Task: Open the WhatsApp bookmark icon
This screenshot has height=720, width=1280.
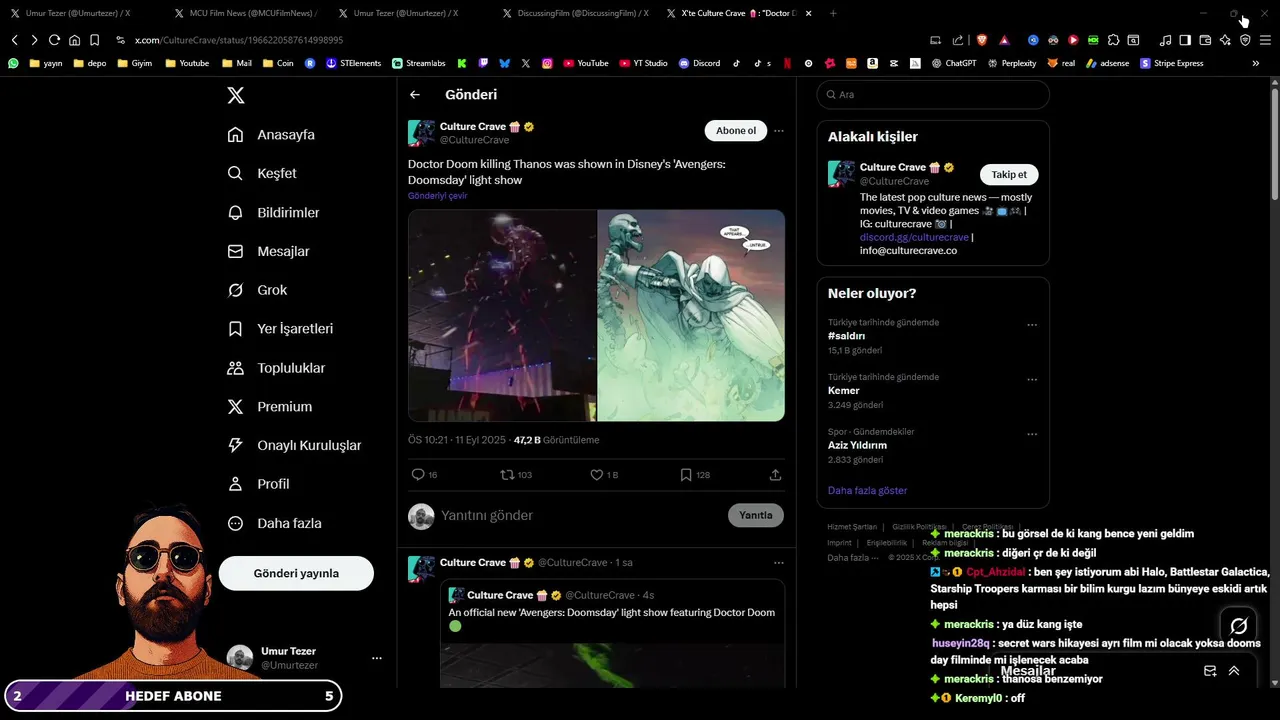Action: [13, 63]
